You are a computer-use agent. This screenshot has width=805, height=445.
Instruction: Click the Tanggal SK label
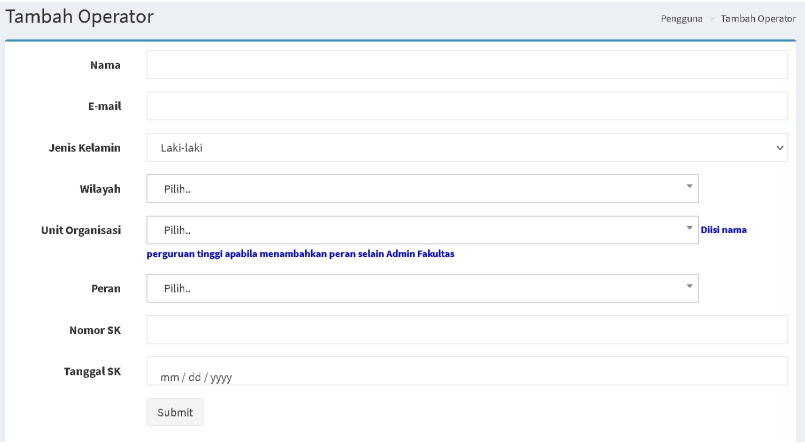click(x=92, y=371)
